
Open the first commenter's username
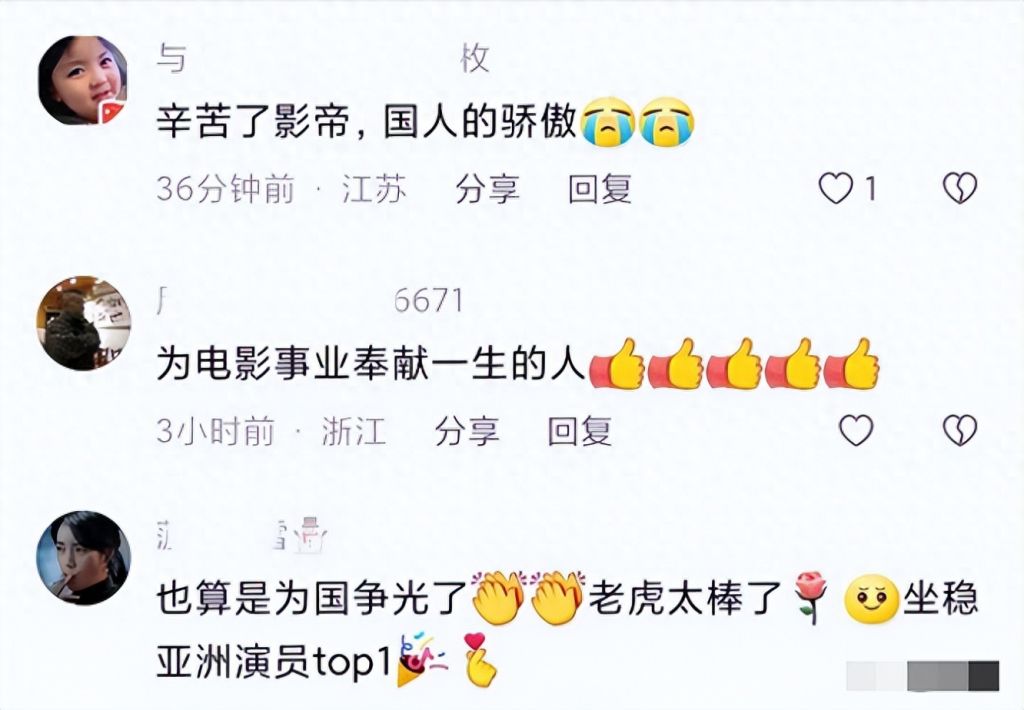[323, 59]
